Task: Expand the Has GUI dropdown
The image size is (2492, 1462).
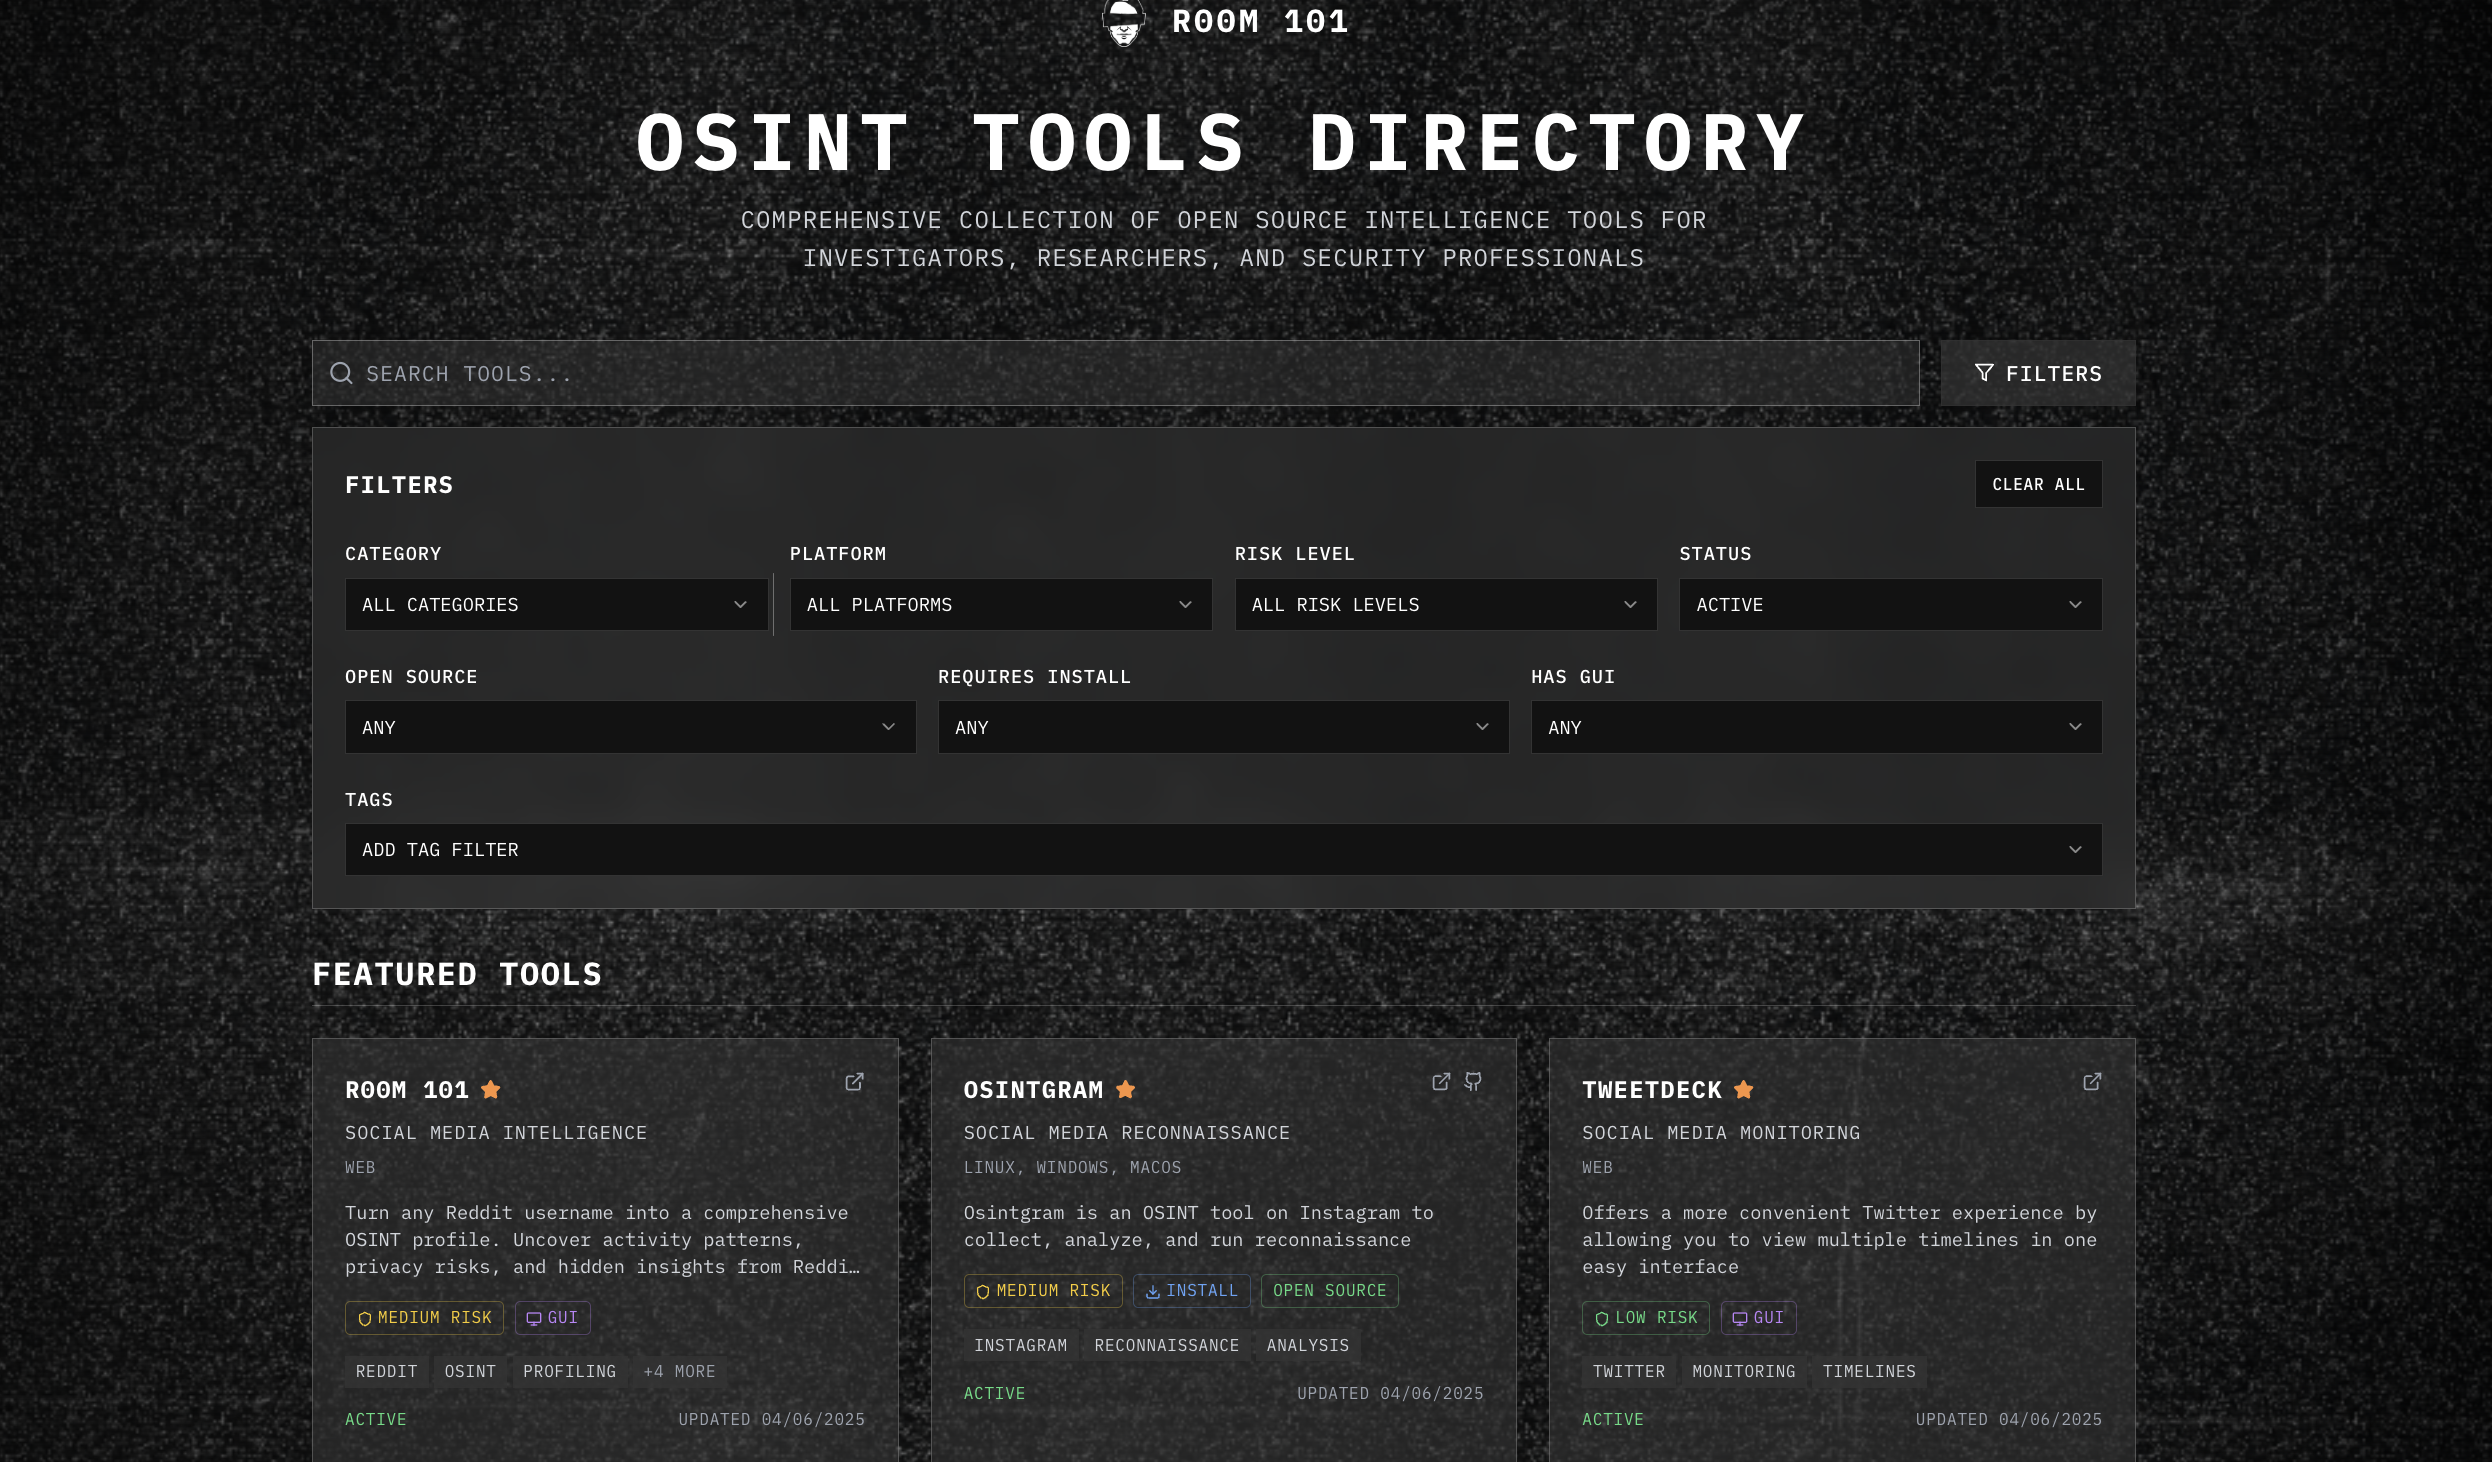Action: click(1816, 728)
